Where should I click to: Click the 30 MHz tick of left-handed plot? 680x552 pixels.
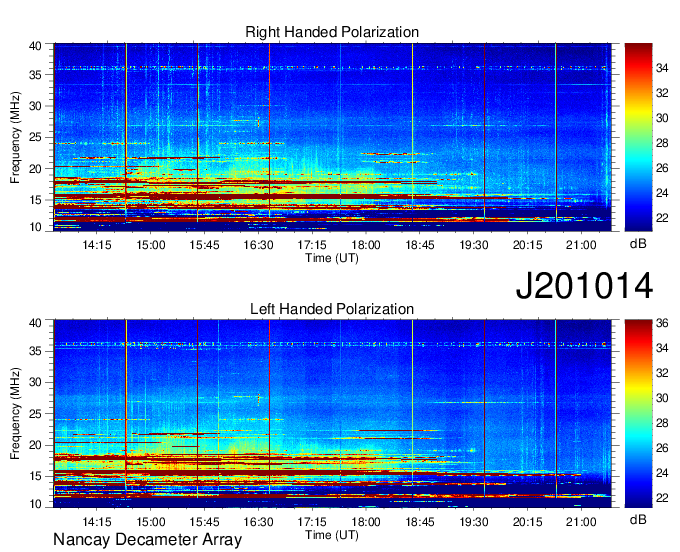tap(36, 382)
